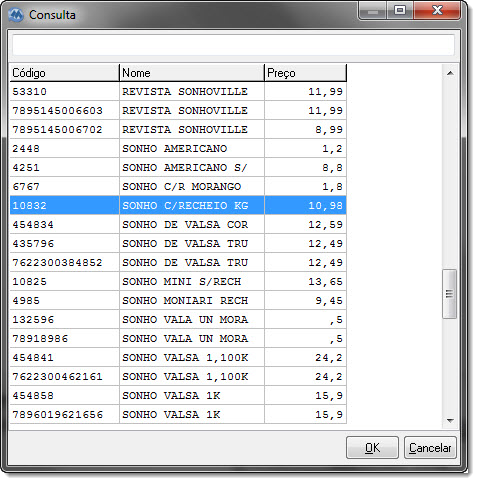Viewport: 478px width, 483px height.
Task: Select row with code 132596
Action: (x=178, y=319)
